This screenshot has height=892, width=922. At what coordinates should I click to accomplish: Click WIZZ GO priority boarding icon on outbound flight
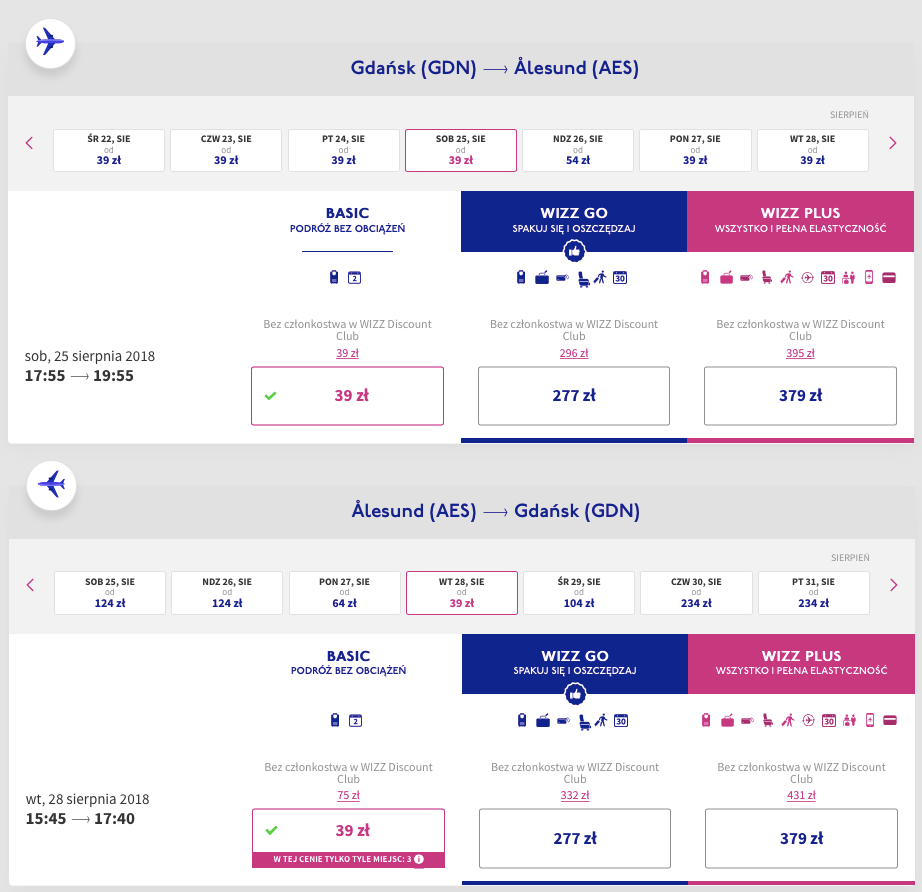[x=600, y=278]
